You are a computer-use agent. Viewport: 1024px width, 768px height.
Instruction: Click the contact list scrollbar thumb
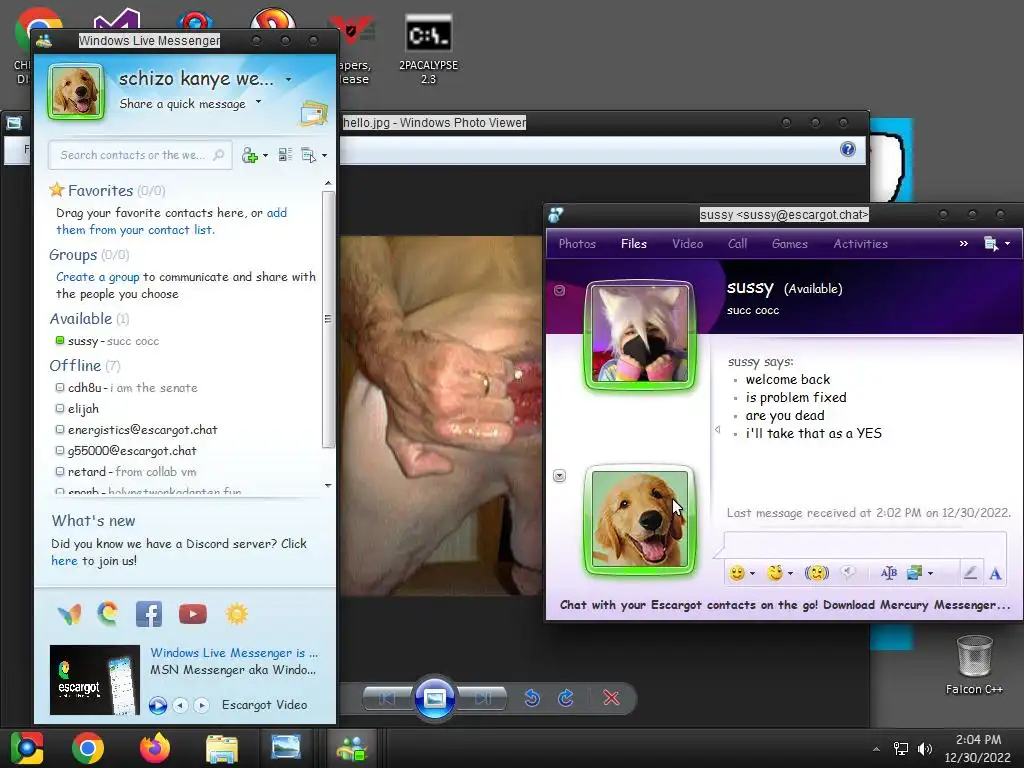coord(328,319)
